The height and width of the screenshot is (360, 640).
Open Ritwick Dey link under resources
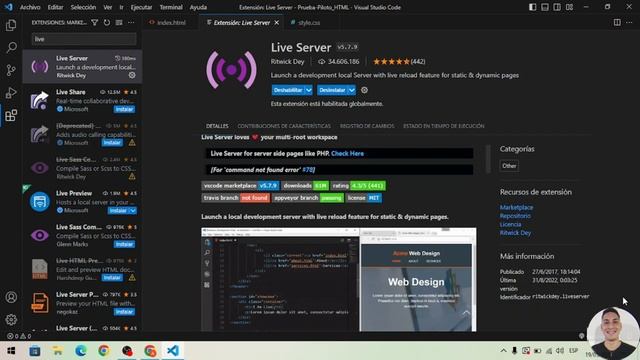515,233
